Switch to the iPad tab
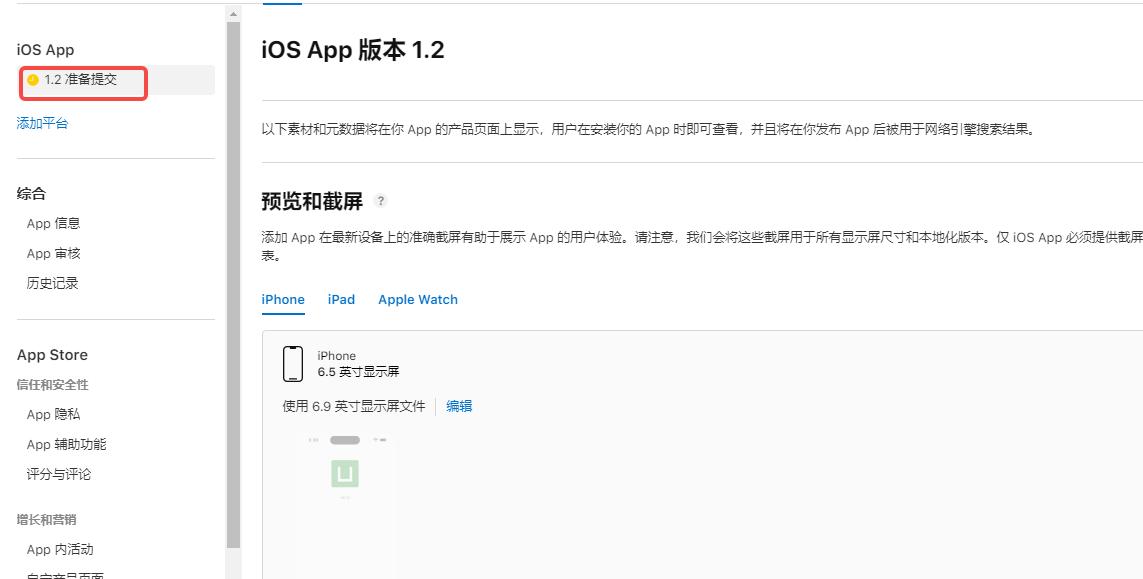 click(x=341, y=300)
